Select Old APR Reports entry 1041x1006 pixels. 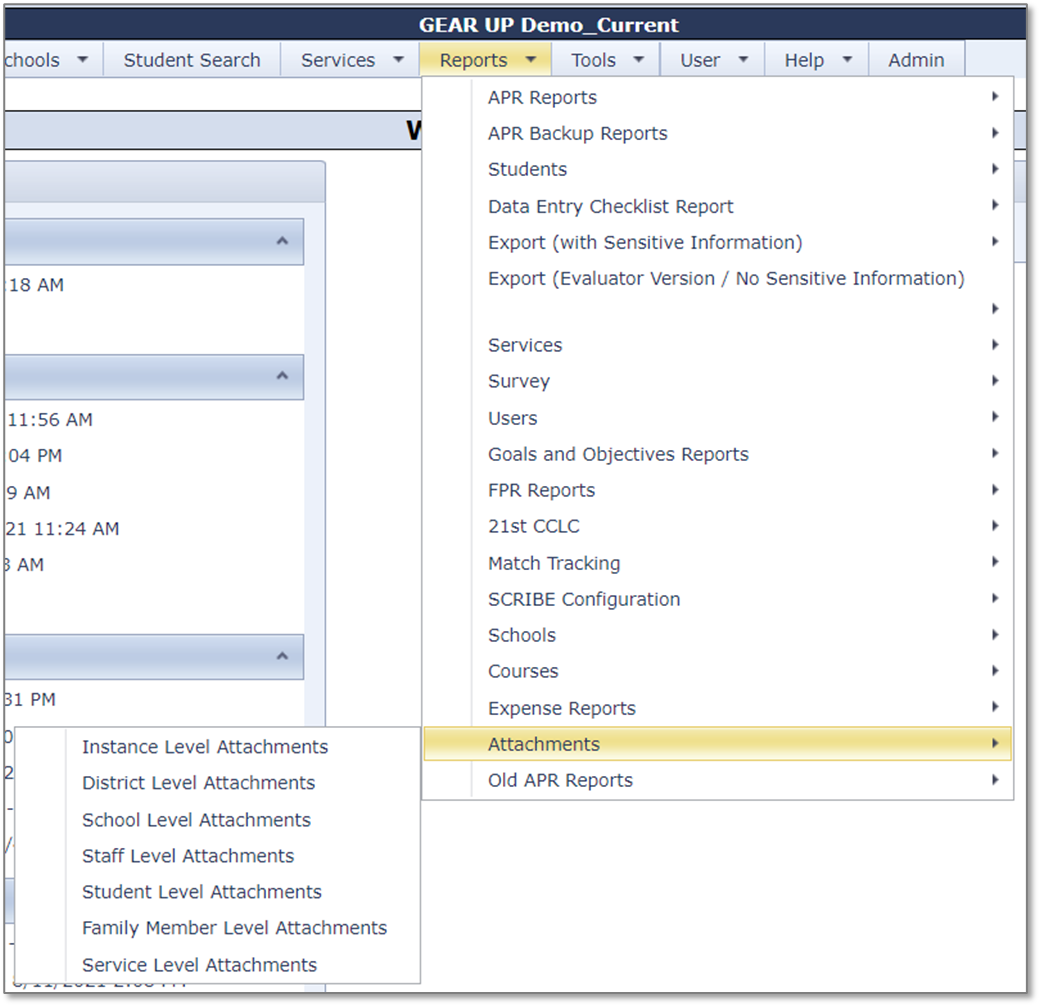[x=717, y=780]
